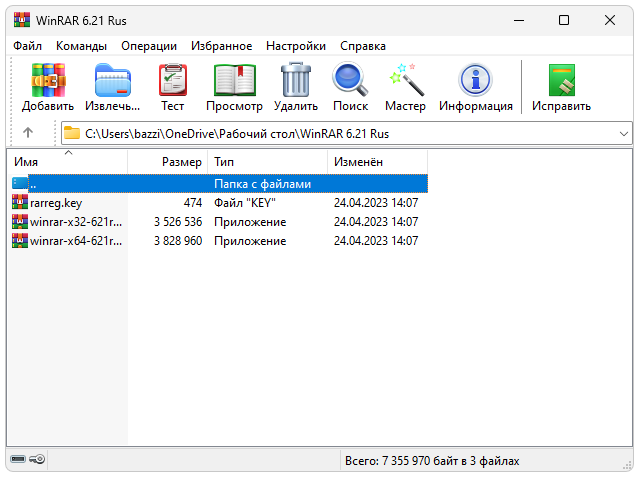Select the rarreg.key file name
Screen dimensions: 636x477
pos(56,202)
